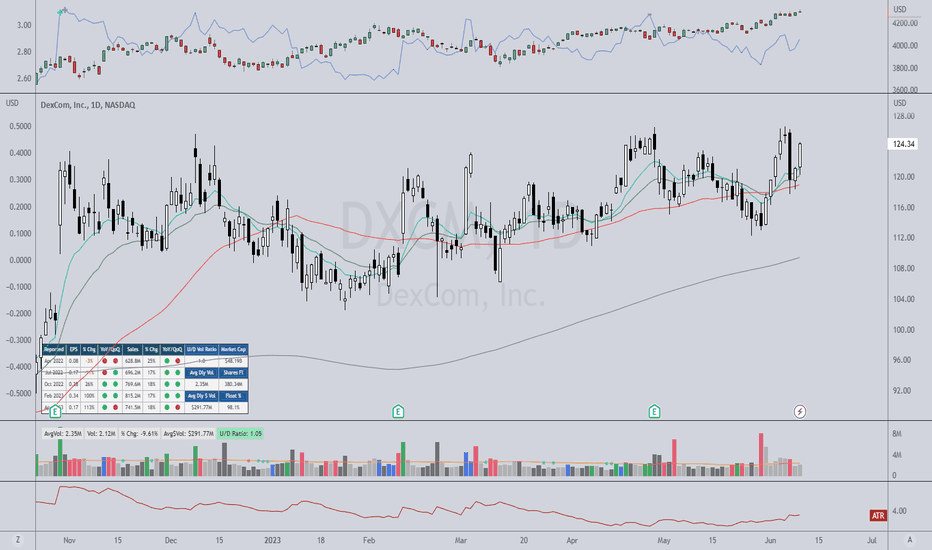This screenshot has height=550, width=932.
Task: Click the Nov label on time axis
Action: point(69,540)
